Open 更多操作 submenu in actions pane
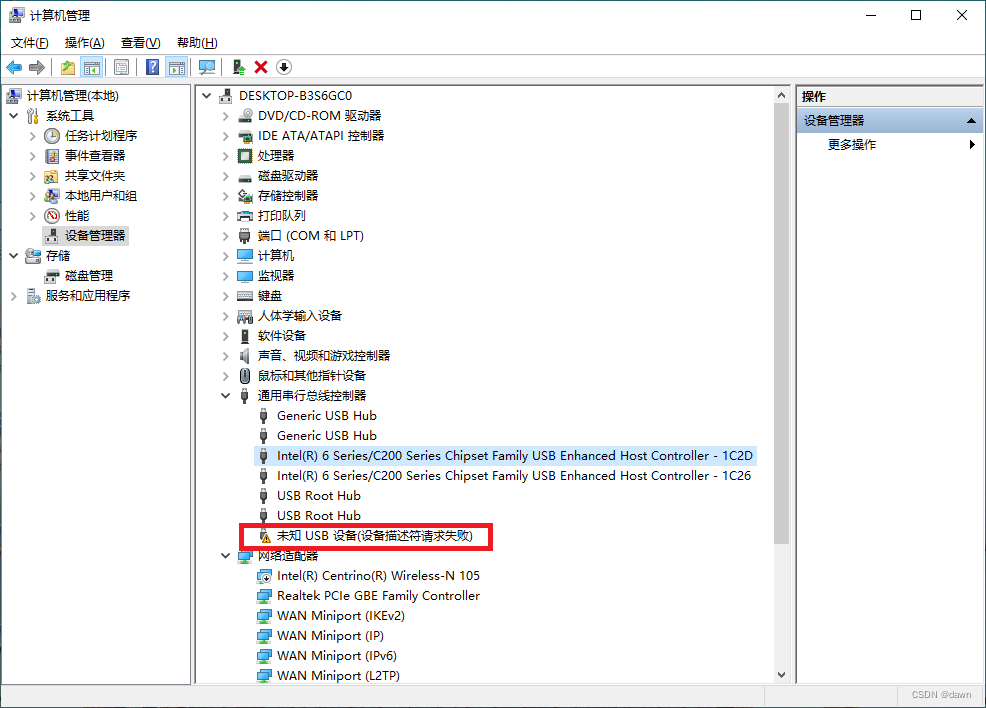This screenshot has width=986, height=708. [x=890, y=145]
